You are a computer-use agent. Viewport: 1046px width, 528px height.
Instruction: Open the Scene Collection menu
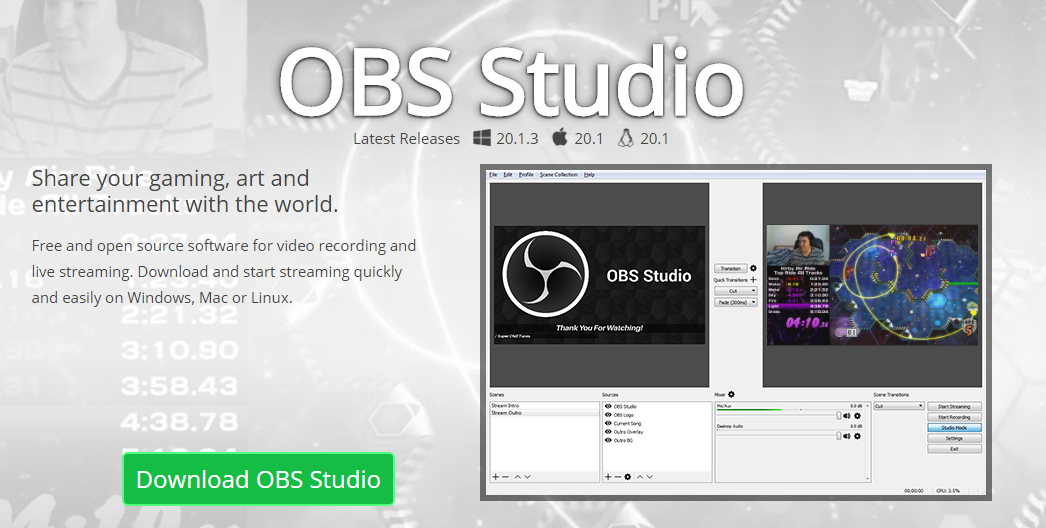coord(558,175)
